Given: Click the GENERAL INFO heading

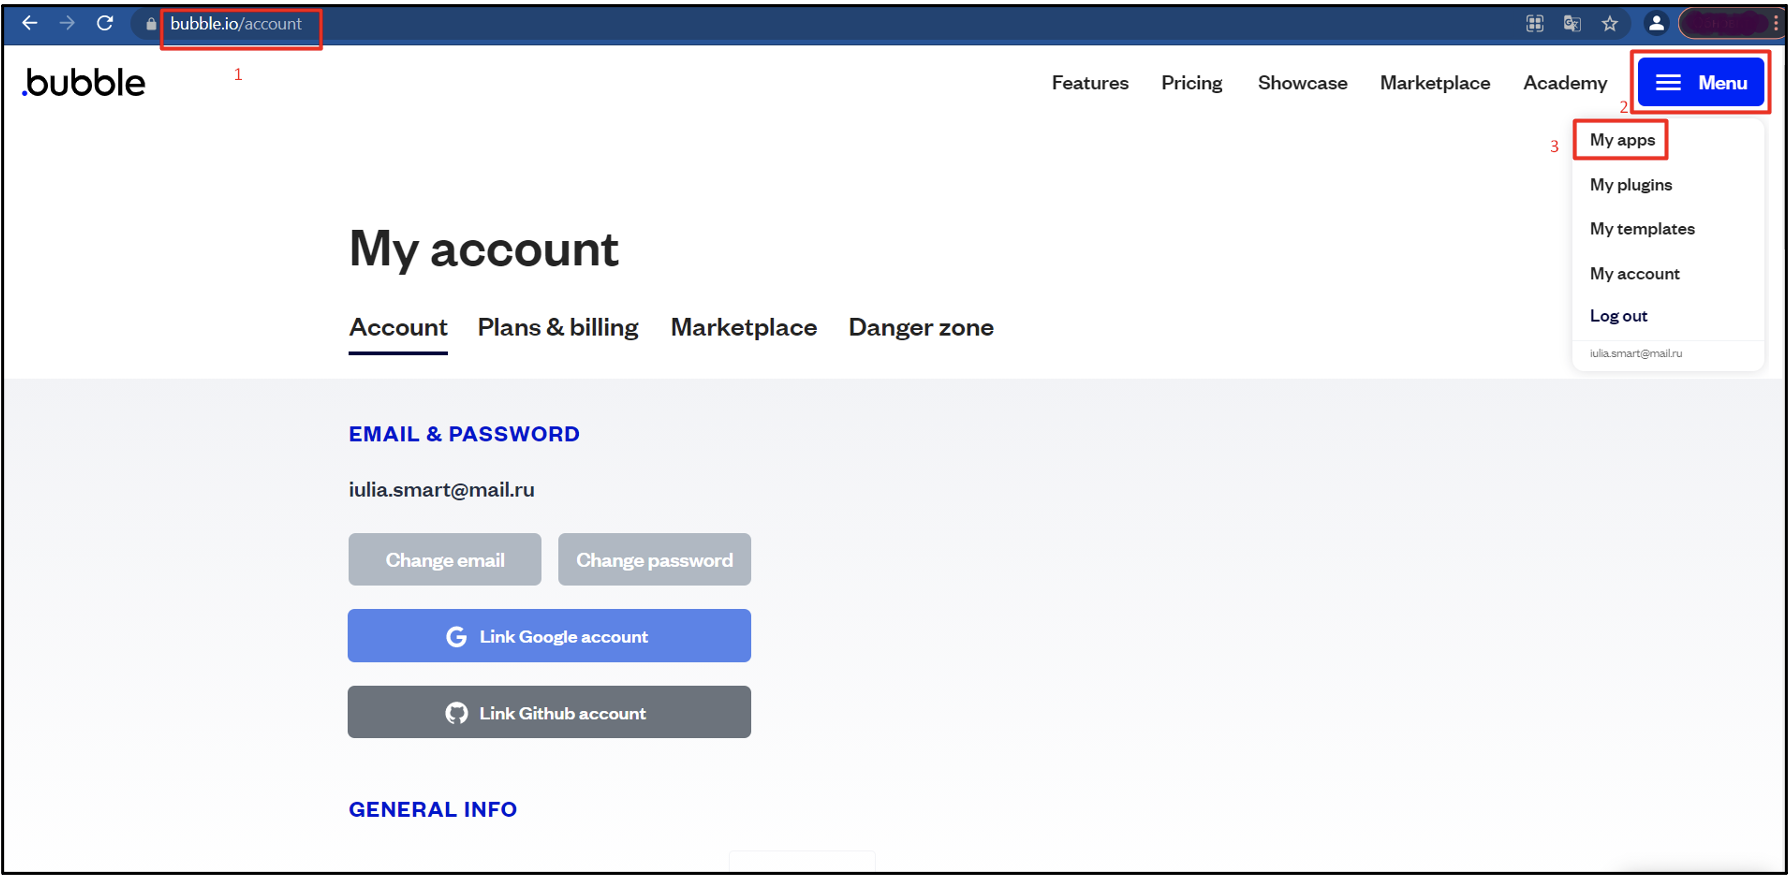Looking at the screenshot, I should [x=433, y=810].
